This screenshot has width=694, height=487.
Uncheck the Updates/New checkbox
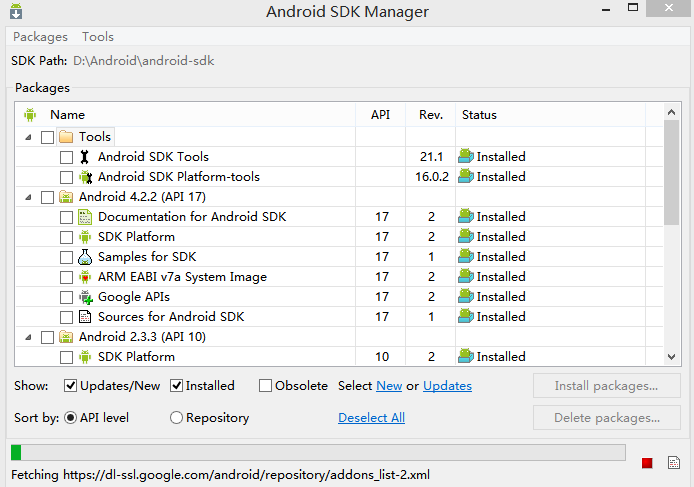click(71, 386)
